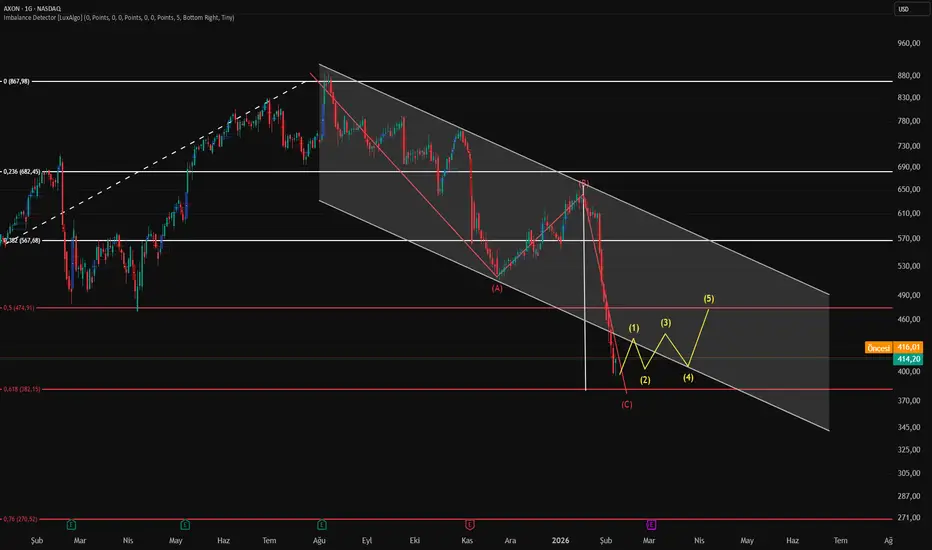
Task: Click the green 414,20 last price tag
Action: pos(908,359)
